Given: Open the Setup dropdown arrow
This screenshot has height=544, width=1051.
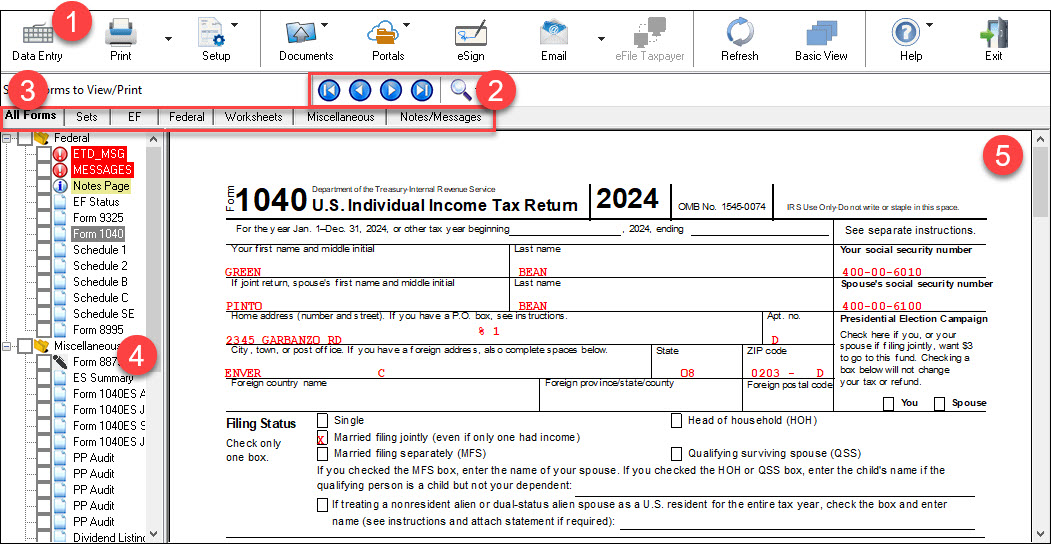Looking at the screenshot, I should point(235,25).
